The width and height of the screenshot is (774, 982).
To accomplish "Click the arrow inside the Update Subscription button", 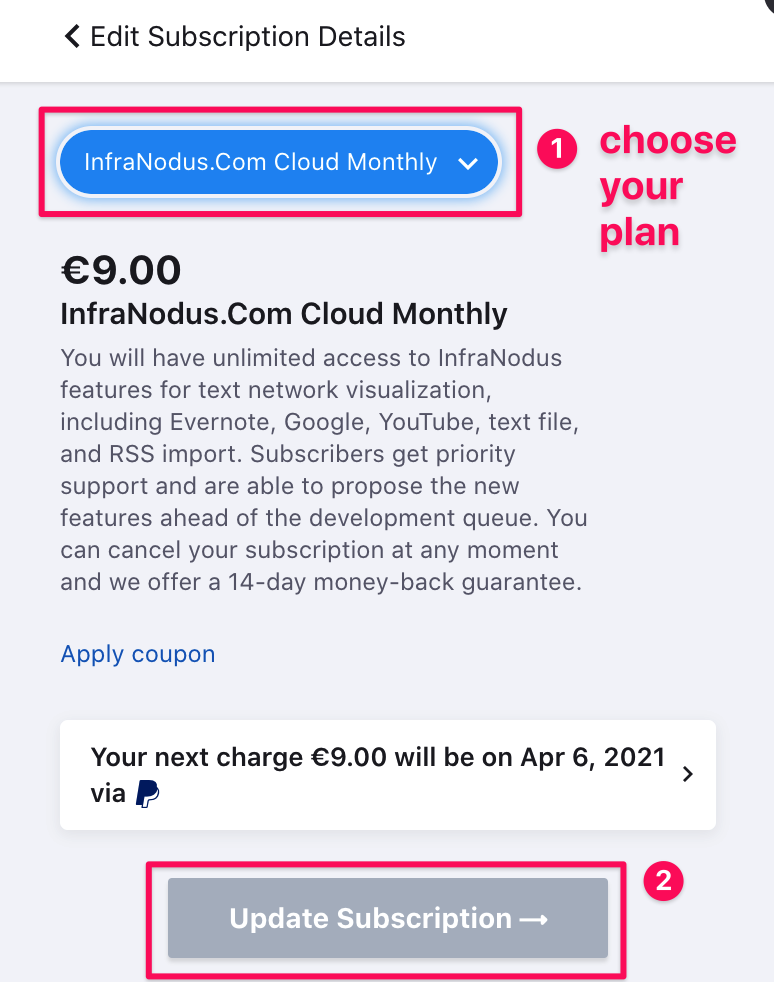I will tap(534, 919).
